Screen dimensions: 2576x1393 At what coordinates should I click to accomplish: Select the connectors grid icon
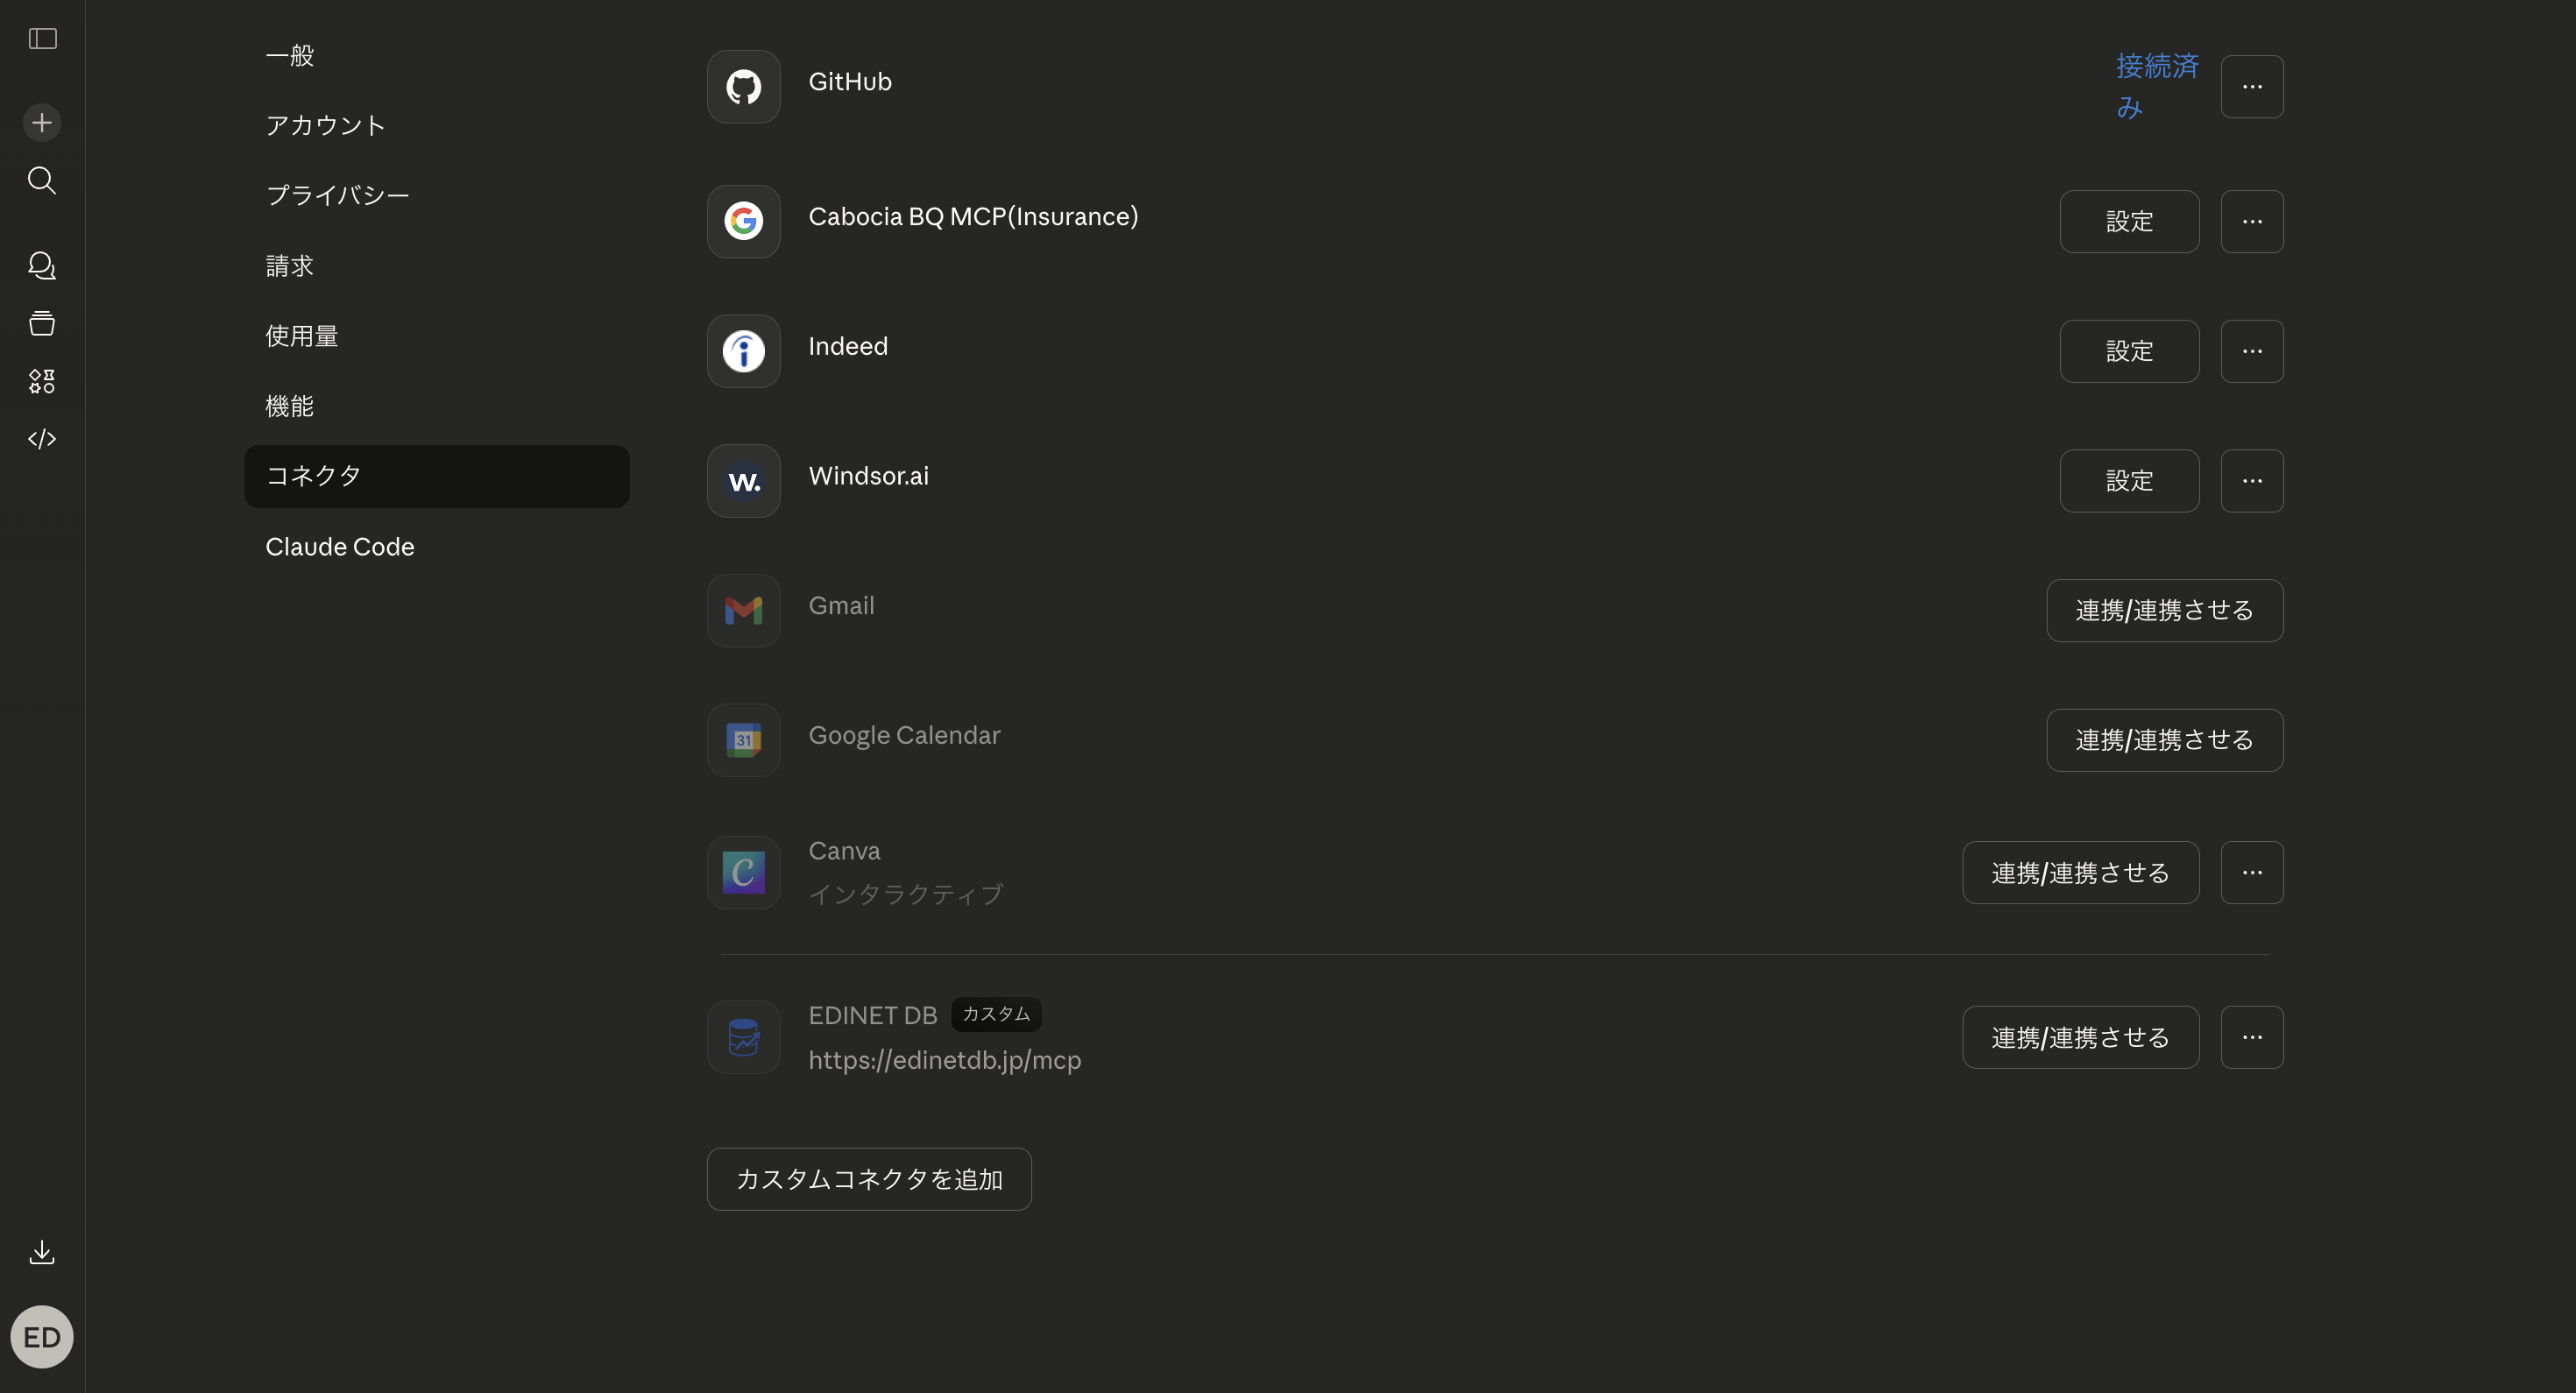[x=41, y=380]
